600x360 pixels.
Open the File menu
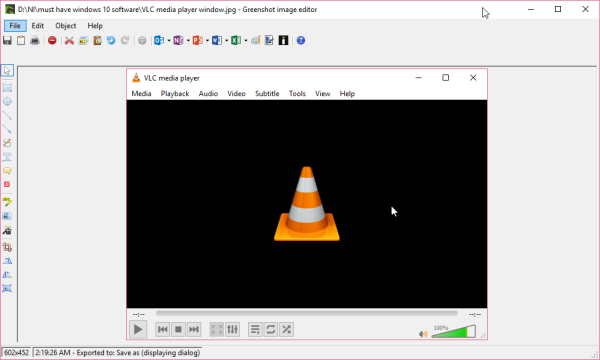tap(15, 26)
